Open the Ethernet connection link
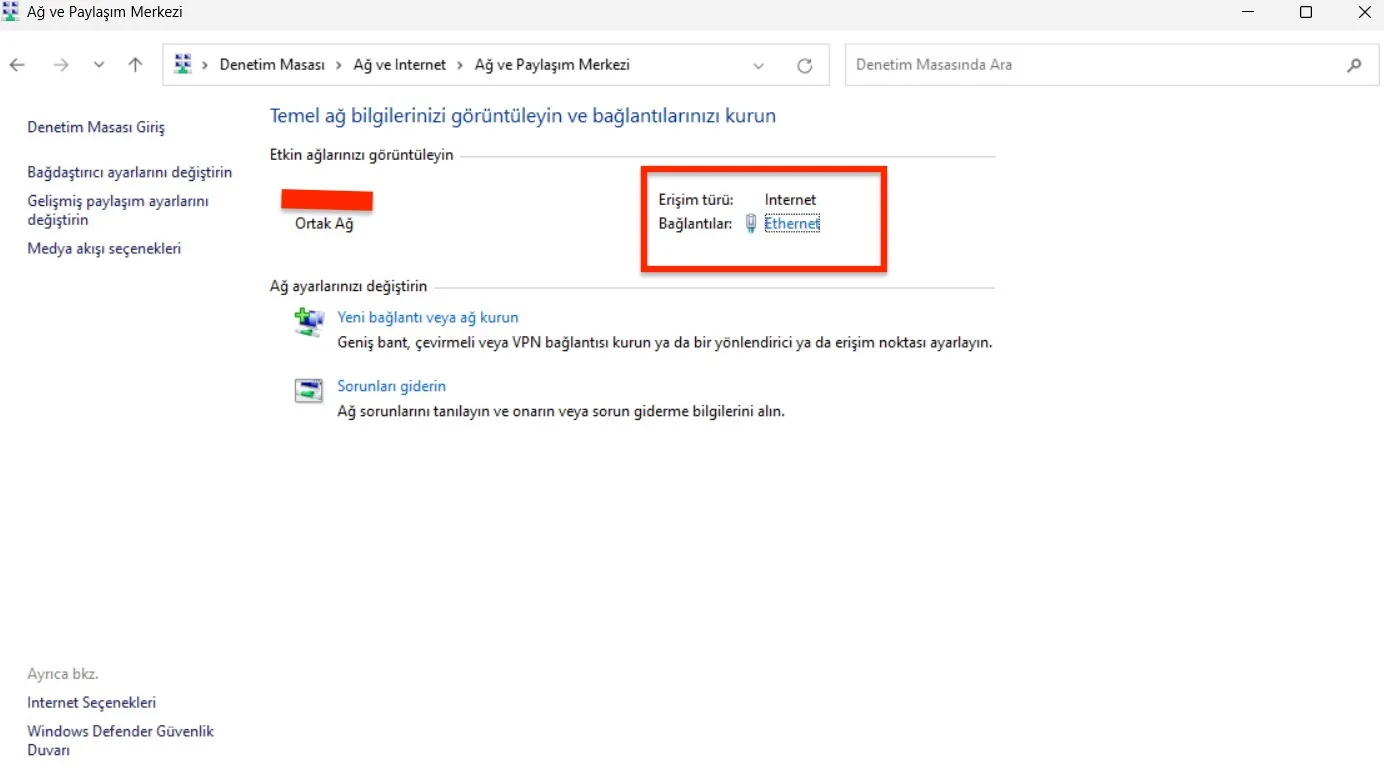The height and width of the screenshot is (776, 1384). pos(792,224)
